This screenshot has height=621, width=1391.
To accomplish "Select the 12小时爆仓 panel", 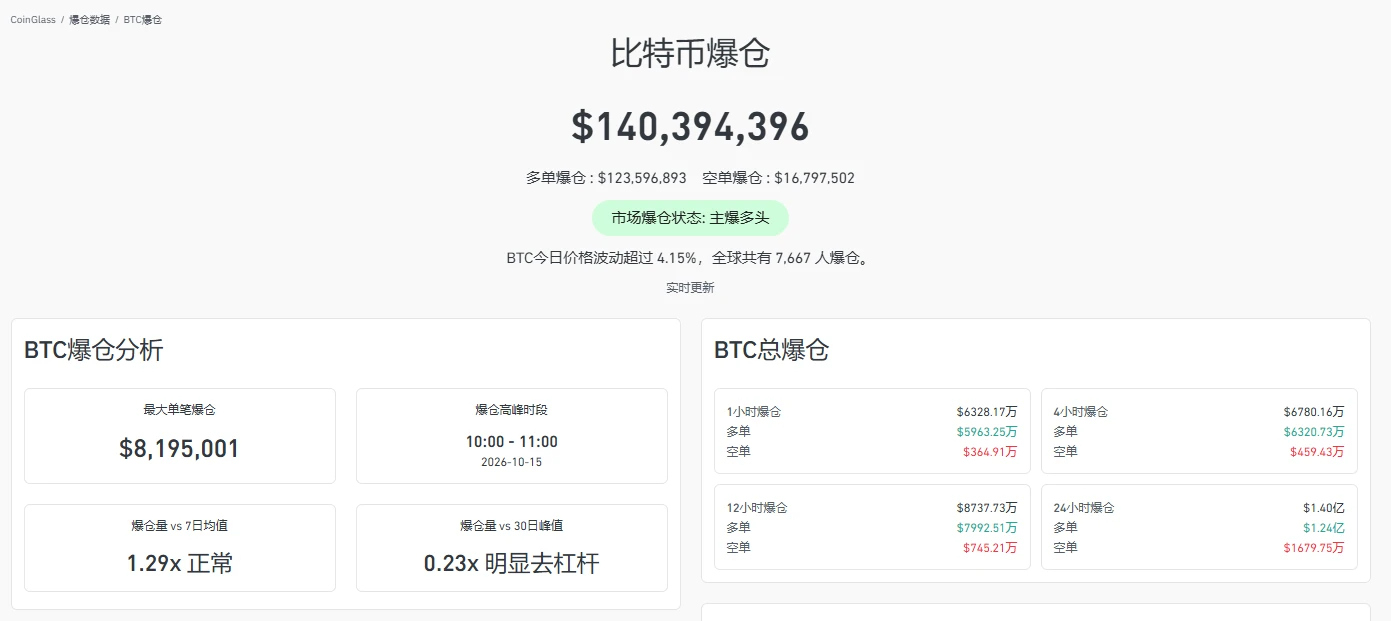I will pos(872,527).
